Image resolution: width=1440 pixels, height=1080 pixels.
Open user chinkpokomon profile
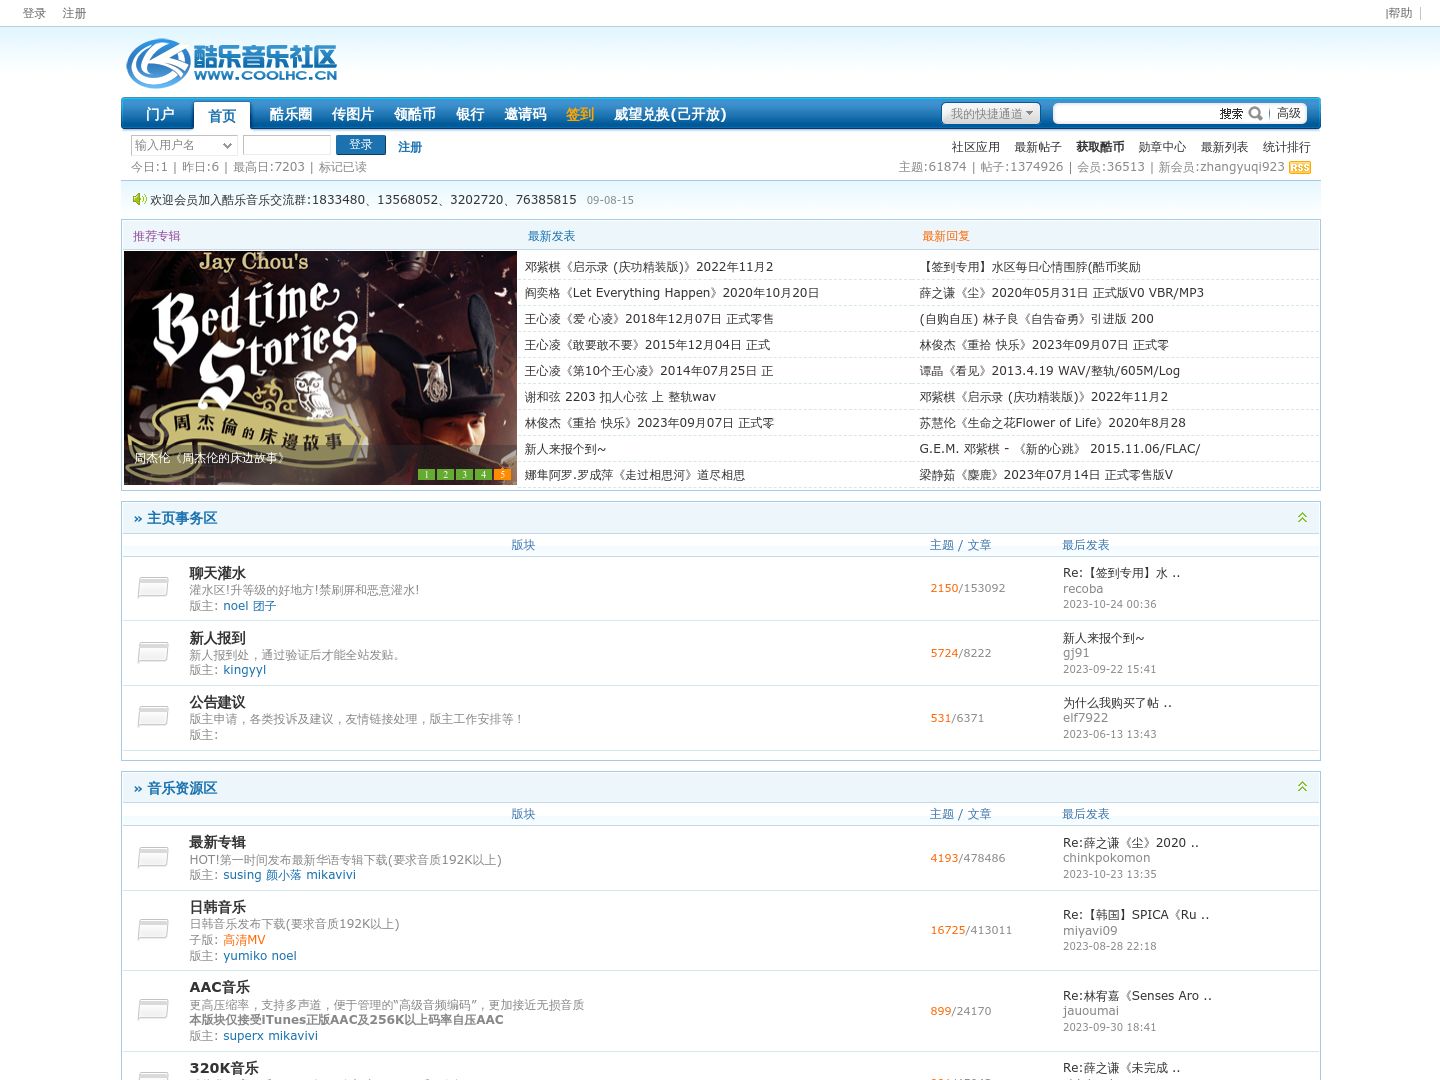click(x=1106, y=858)
